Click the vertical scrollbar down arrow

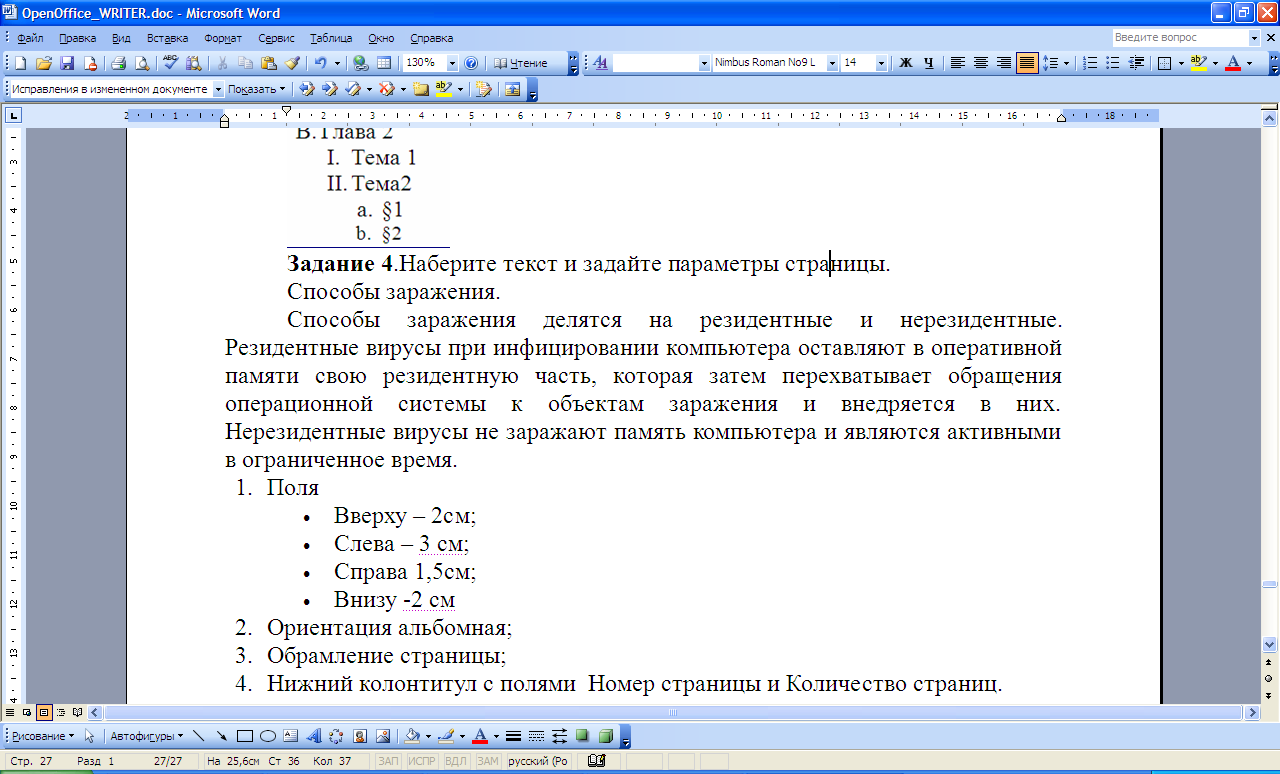1270,645
